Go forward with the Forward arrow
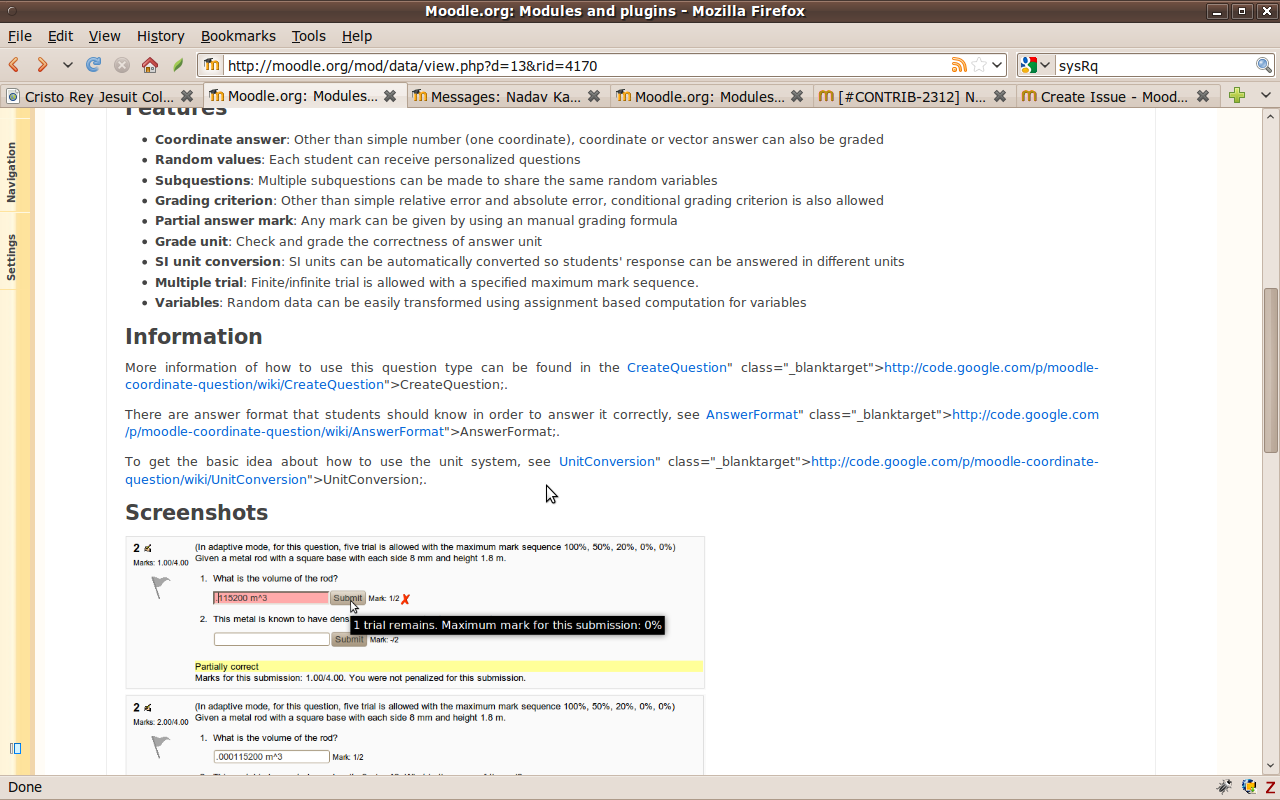Image resolution: width=1280 pixels, height=800 pixels. coord(42,65)
